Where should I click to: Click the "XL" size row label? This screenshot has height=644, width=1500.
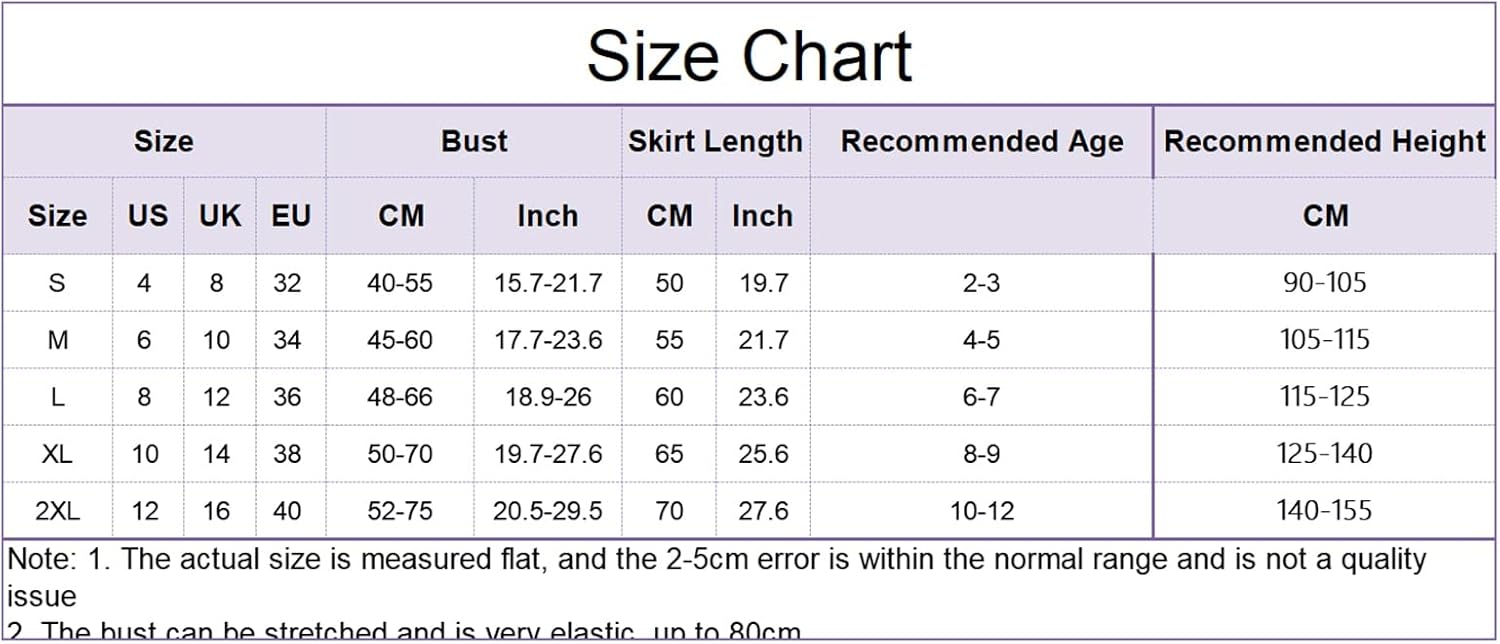coord(57,454)
